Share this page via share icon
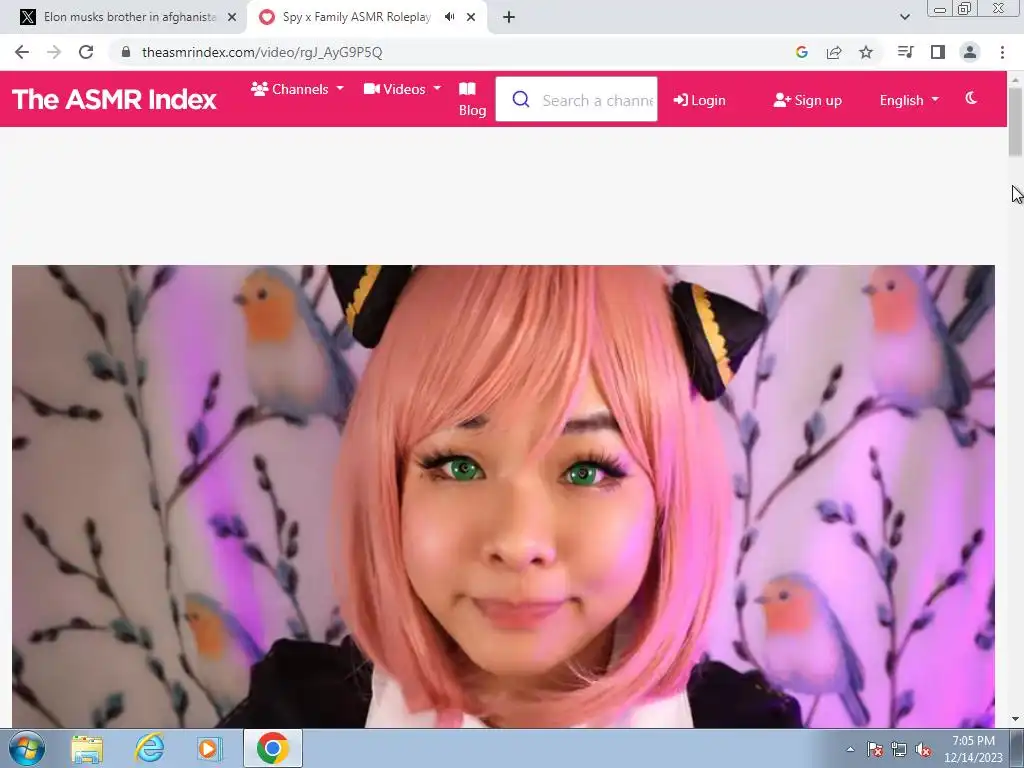Viewport: 1024px width, 768px height. [x=834, y=52]
